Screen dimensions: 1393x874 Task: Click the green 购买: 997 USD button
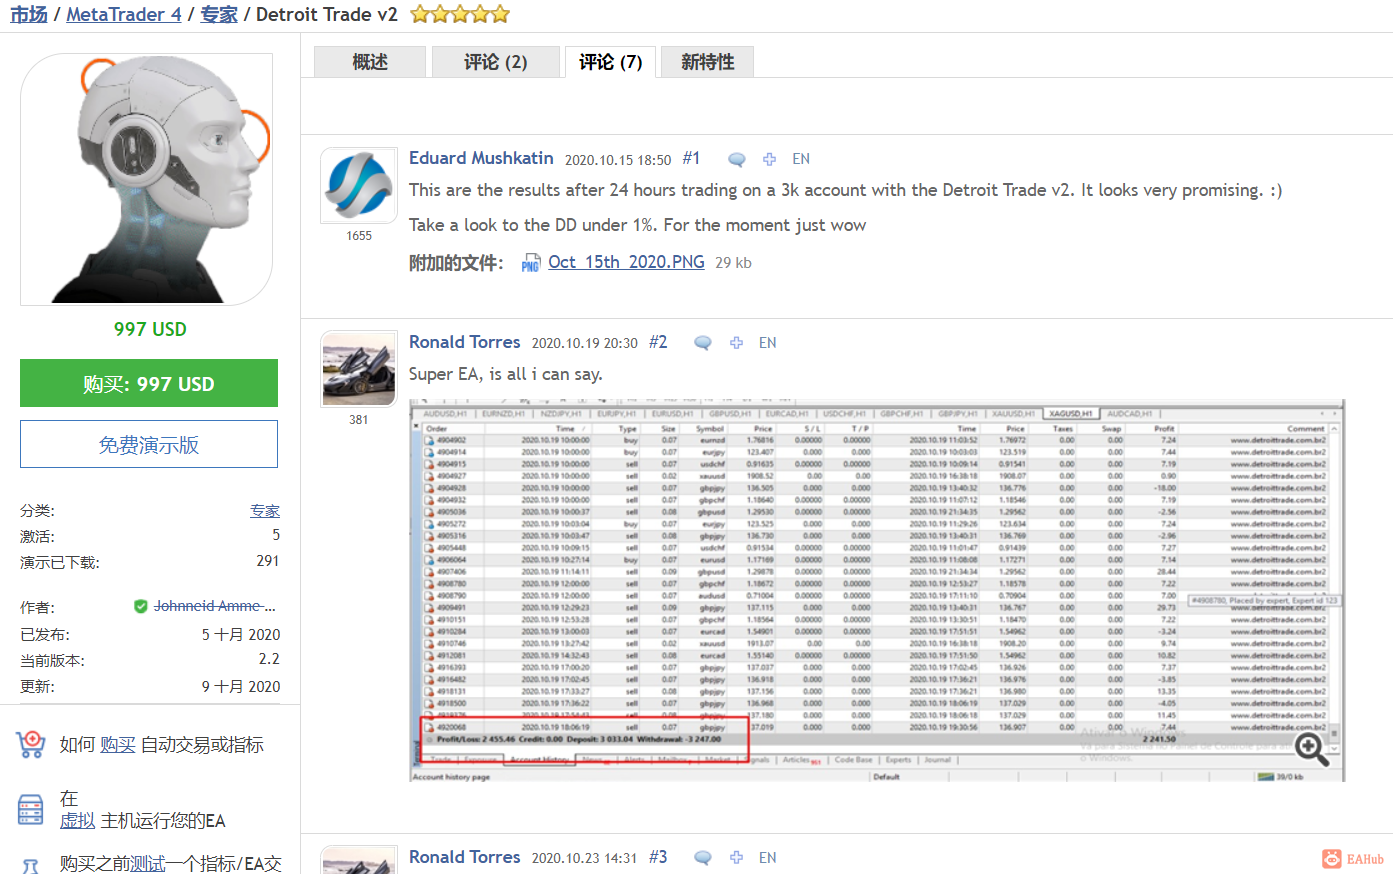coord(149,384)
